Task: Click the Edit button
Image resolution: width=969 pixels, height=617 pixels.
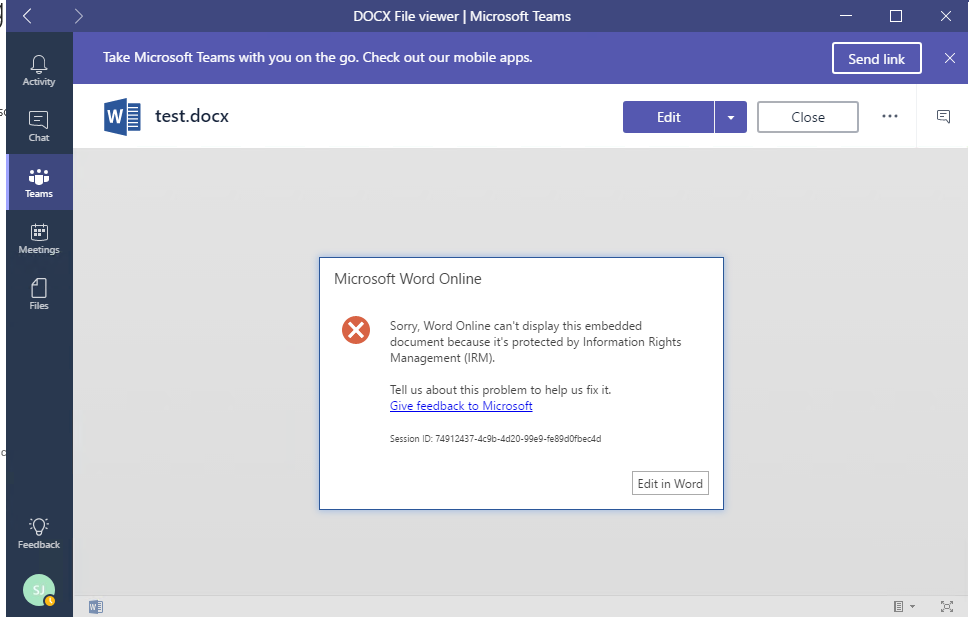Action: click(668, 117)
